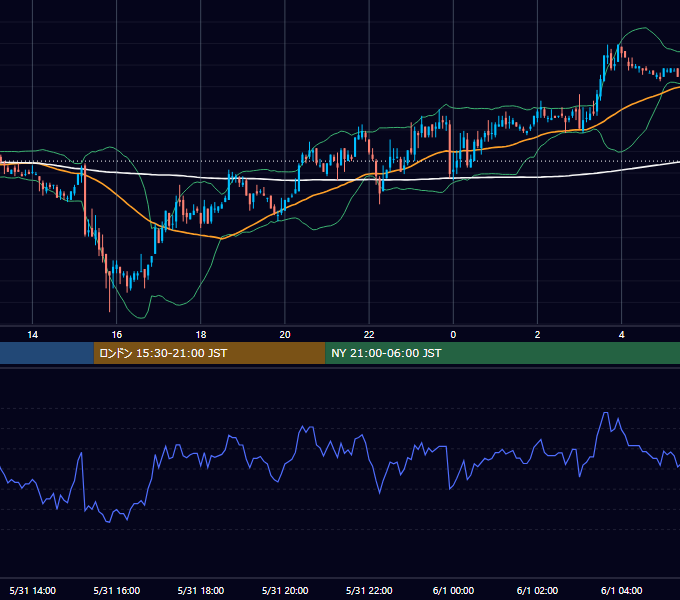Click hour label 16 on price chart axis
Image resolution: width=680 pixels, height=600 pixels.
point(117,335)
